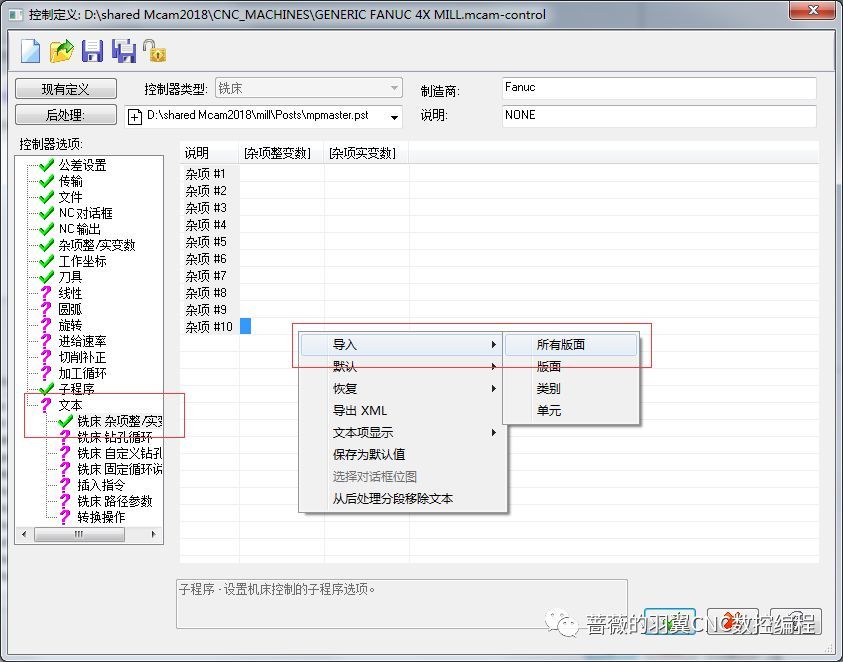Choose 所有版面 in the submenu
This screenshot has height=662, width=843.
[571, 345]
